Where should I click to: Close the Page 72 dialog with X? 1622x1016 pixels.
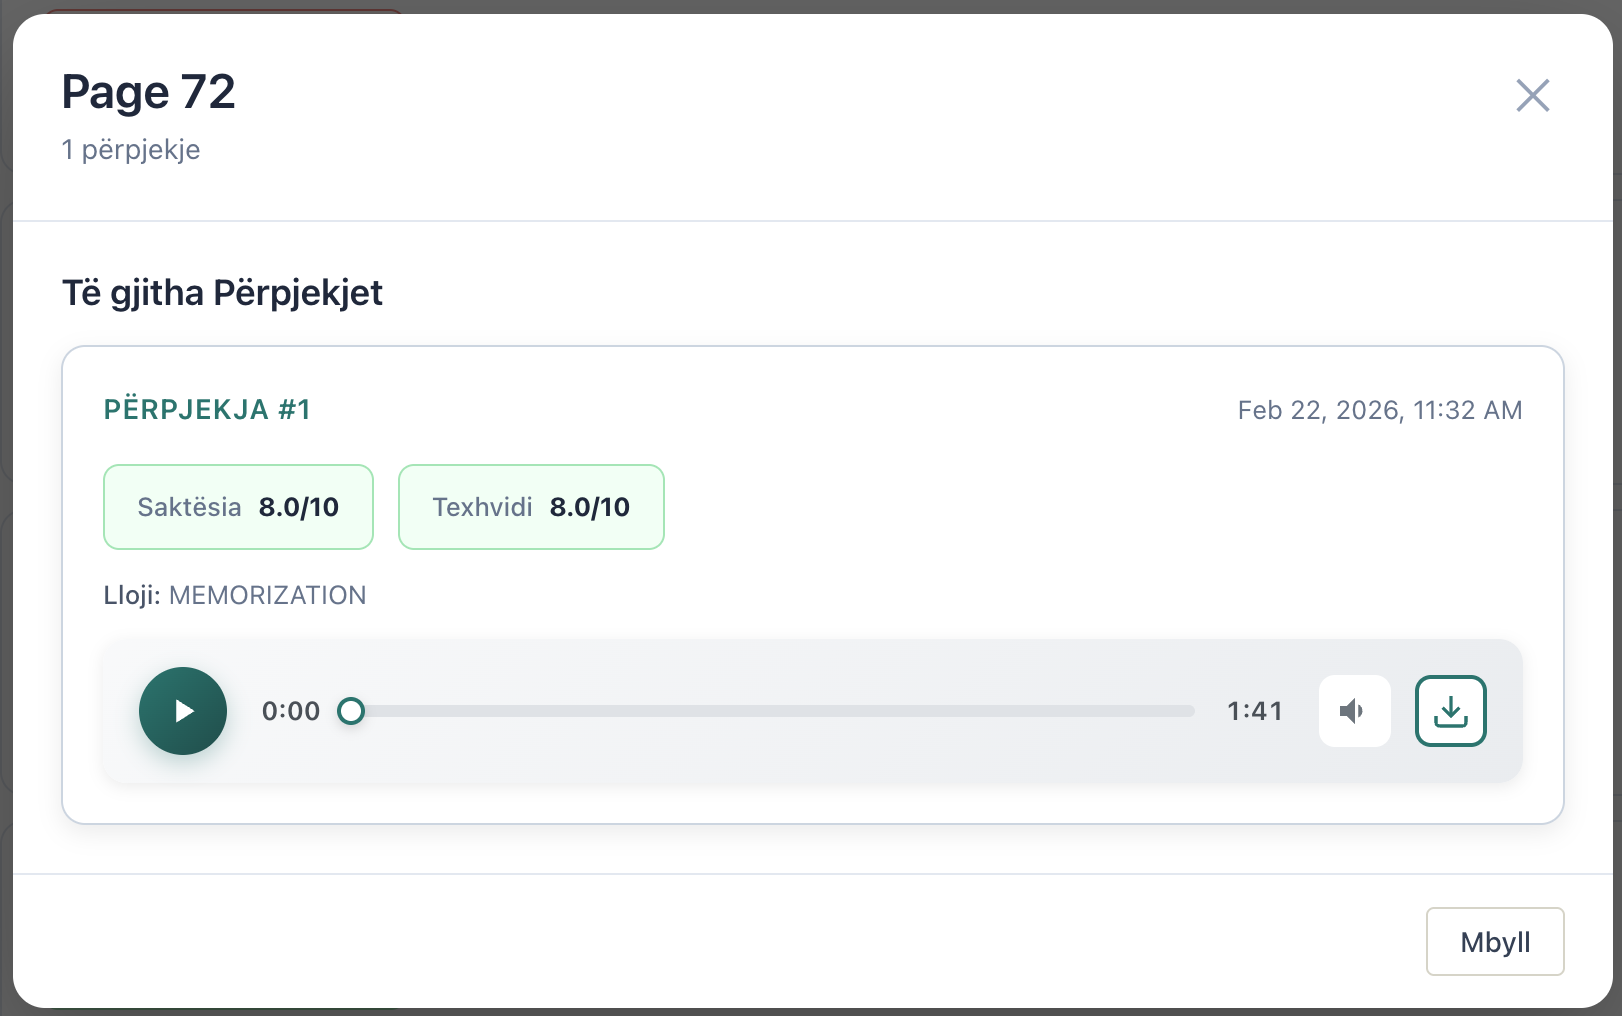[1532, 96]
